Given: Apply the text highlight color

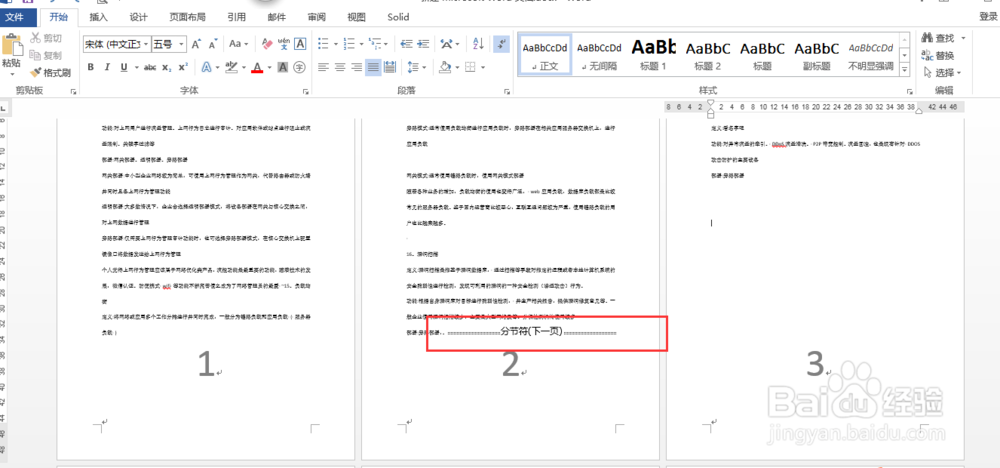Looking at the screenshot, I should [x=232, y=67].
